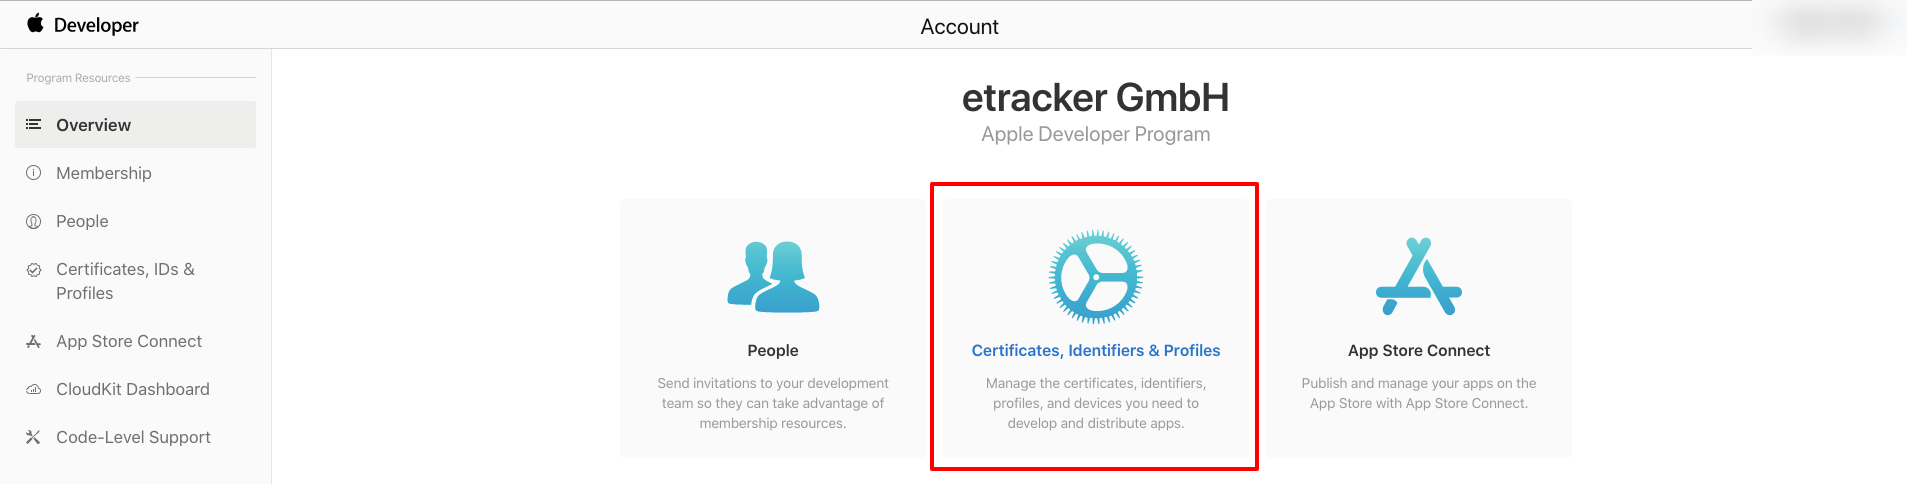Image resolution: width=1907 pixels, height=484 pixels.
Task: Click the blurred account name at top right
Action: [x=1830, y=24]
